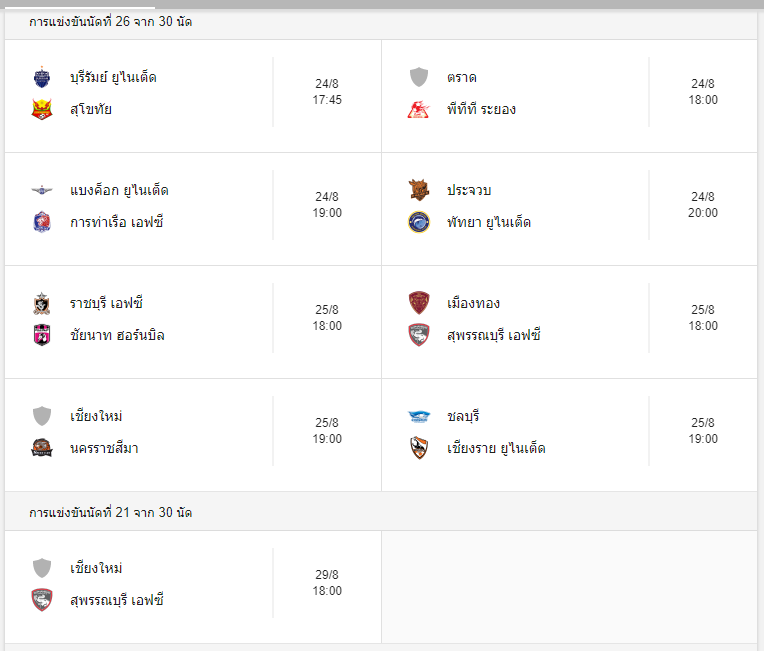764x651 pixels.
Task: Click the Muangthong red crest
Action: point(418,303)
